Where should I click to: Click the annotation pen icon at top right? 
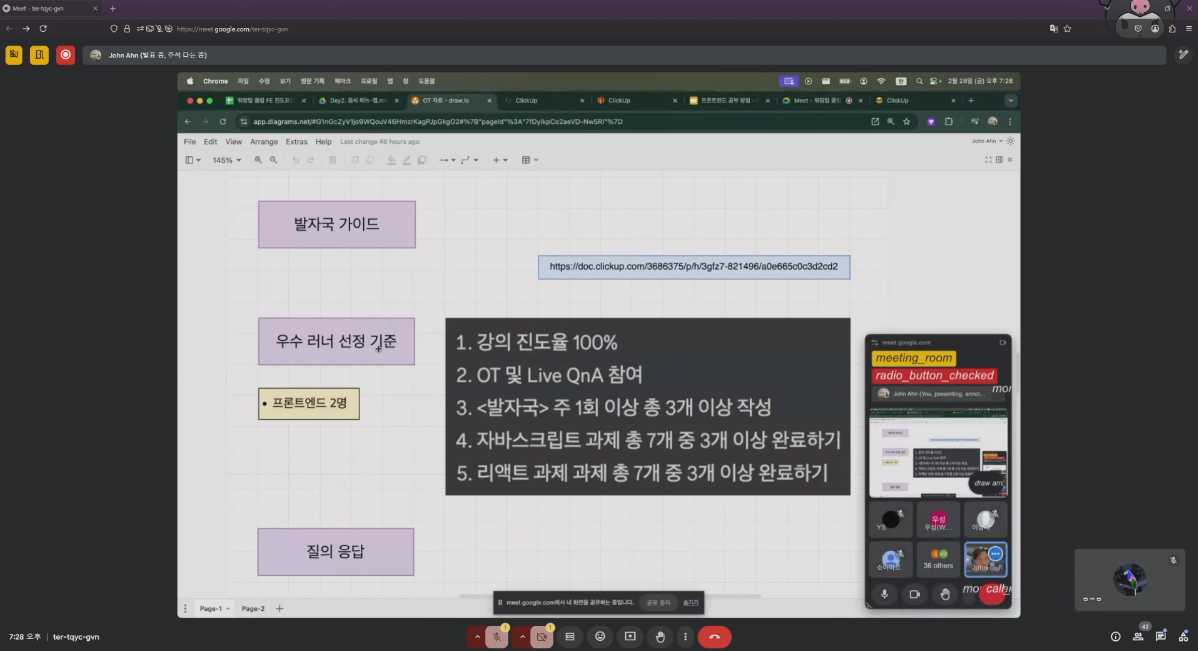tap(1183, 55)
